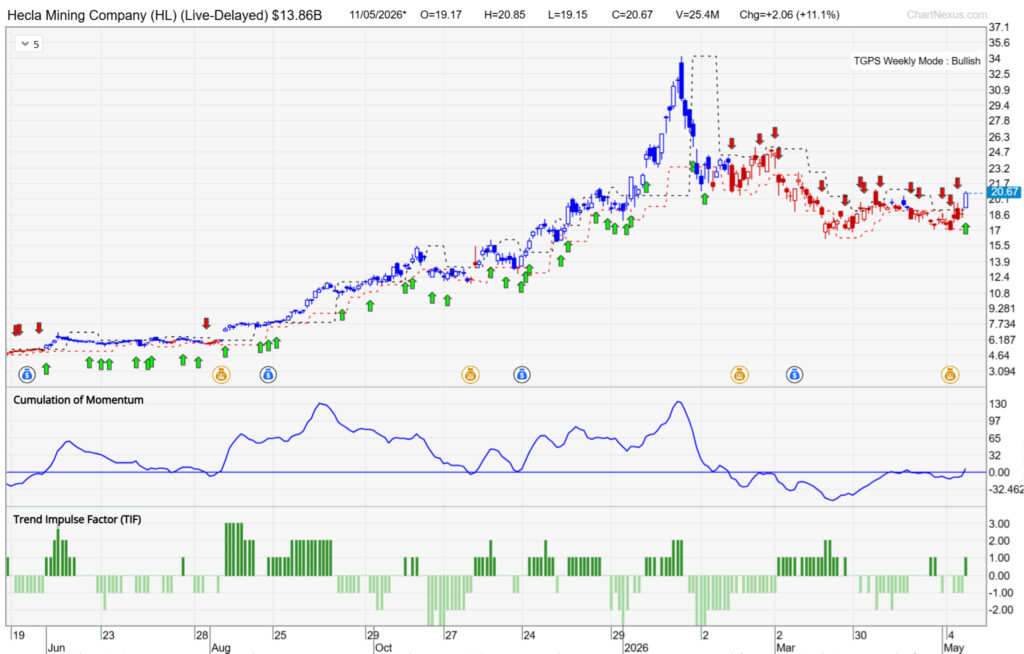Click the V=25.4M volume value
The image size is (1024, 654).
[x=697, y=14]
